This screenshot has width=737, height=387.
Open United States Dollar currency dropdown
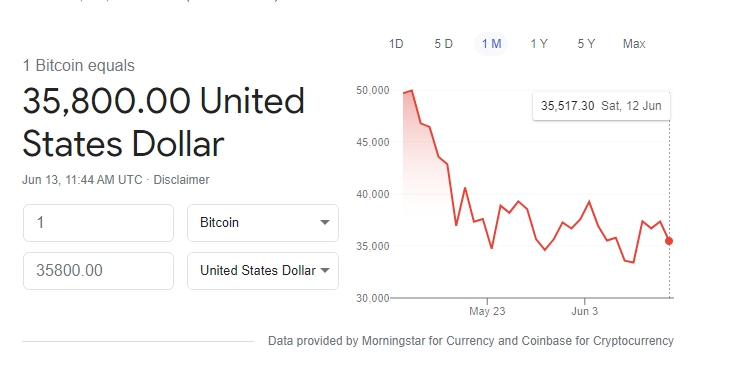point(263,270)
